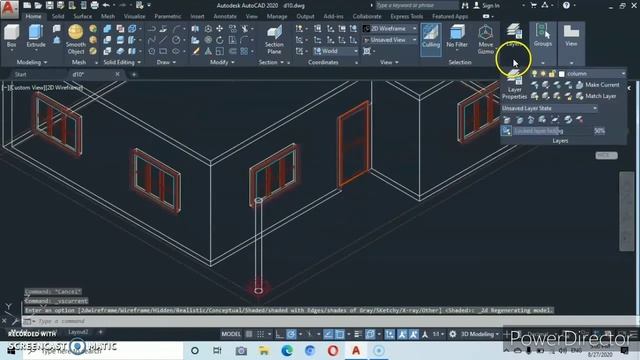Click the Rectangle tool in Draw panel

point(163,51)
